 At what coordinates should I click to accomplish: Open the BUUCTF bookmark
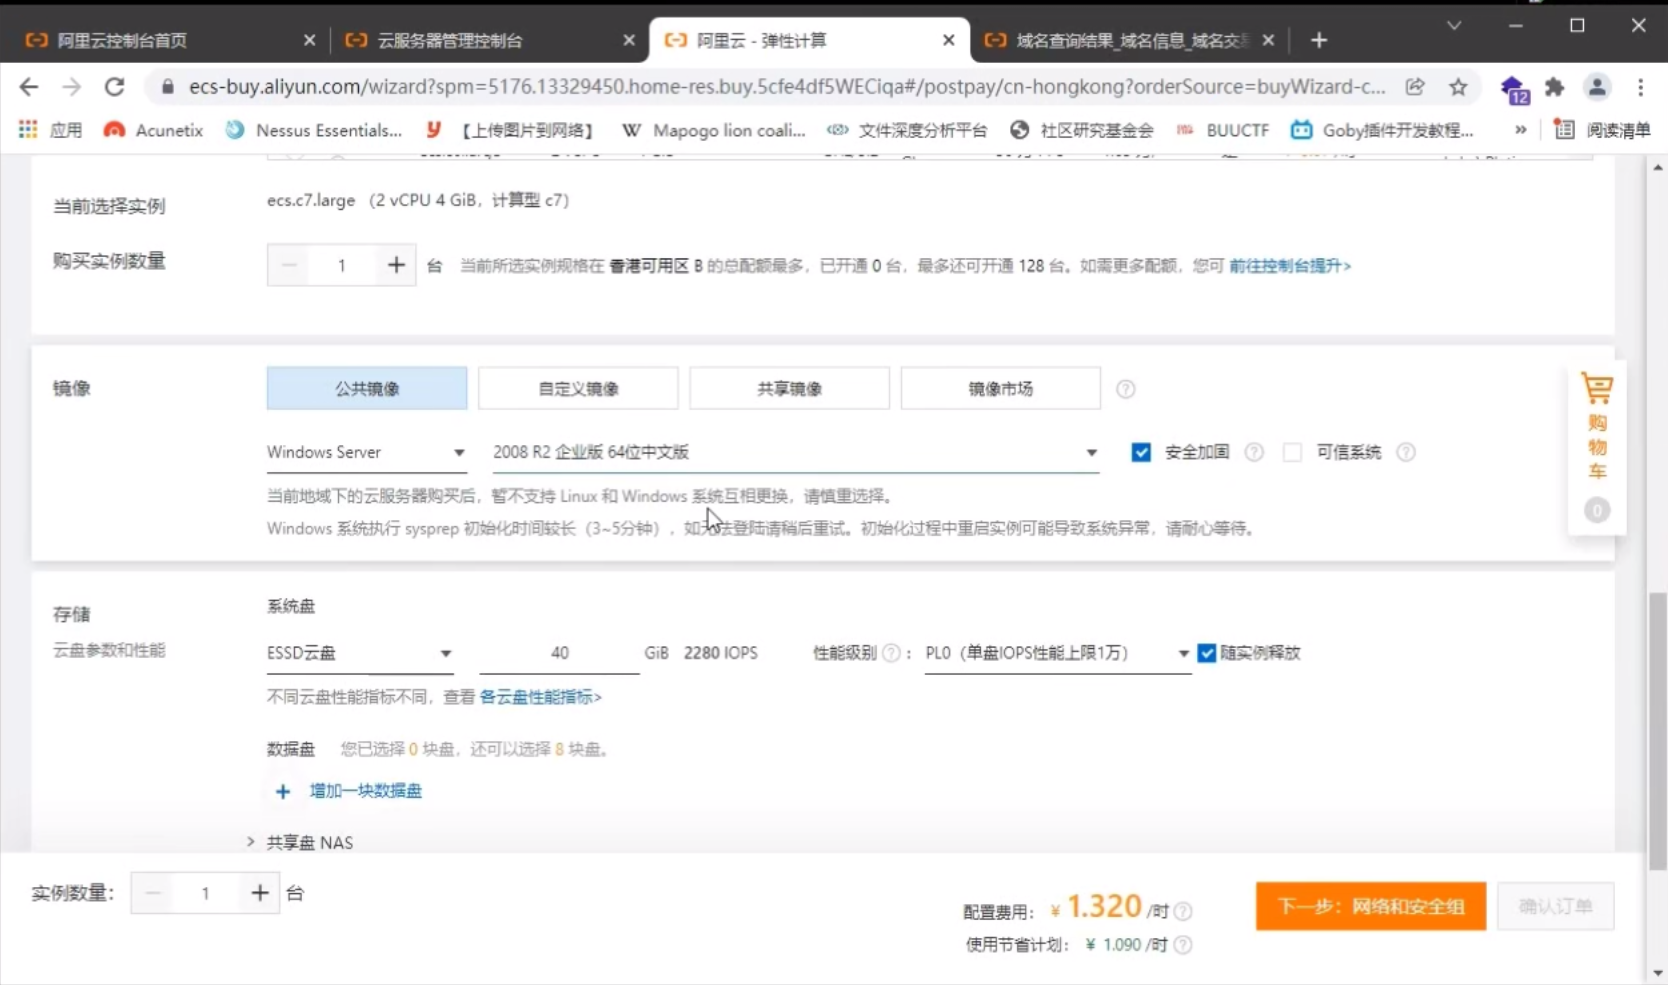[x=1222, y=130]
